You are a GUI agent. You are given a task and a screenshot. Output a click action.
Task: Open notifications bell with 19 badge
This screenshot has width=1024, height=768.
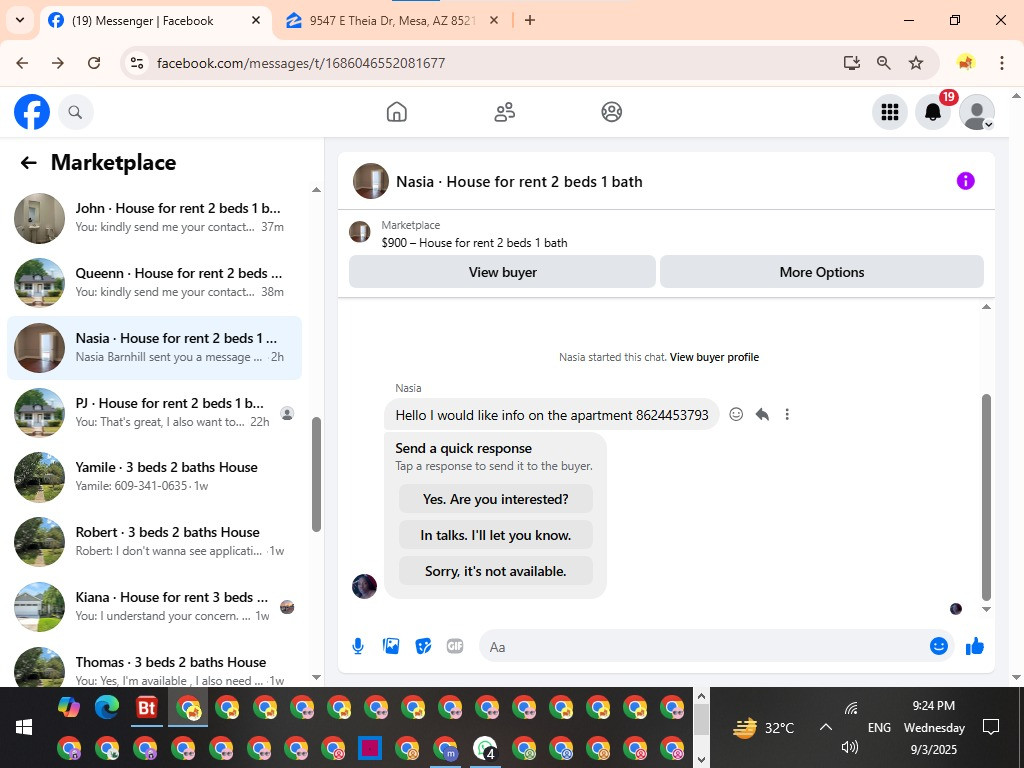click(x=933, y=112)
